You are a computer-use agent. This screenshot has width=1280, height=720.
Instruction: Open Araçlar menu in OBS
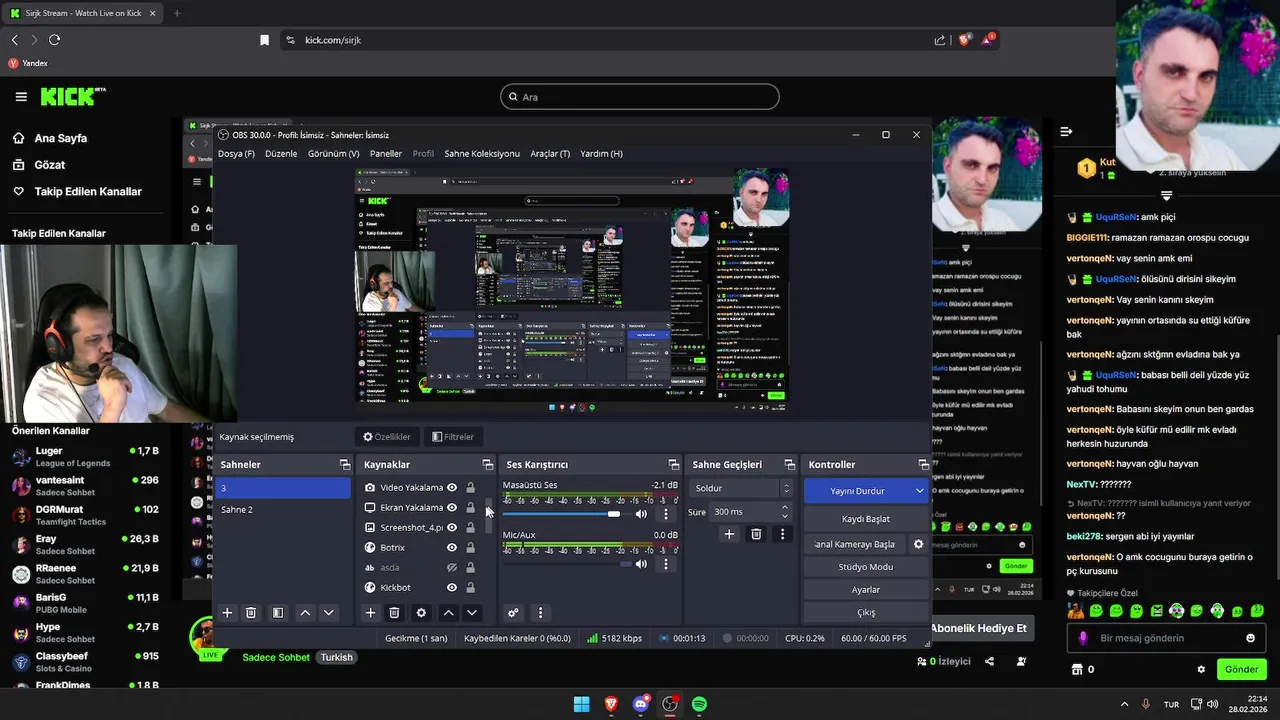(550, 154)
